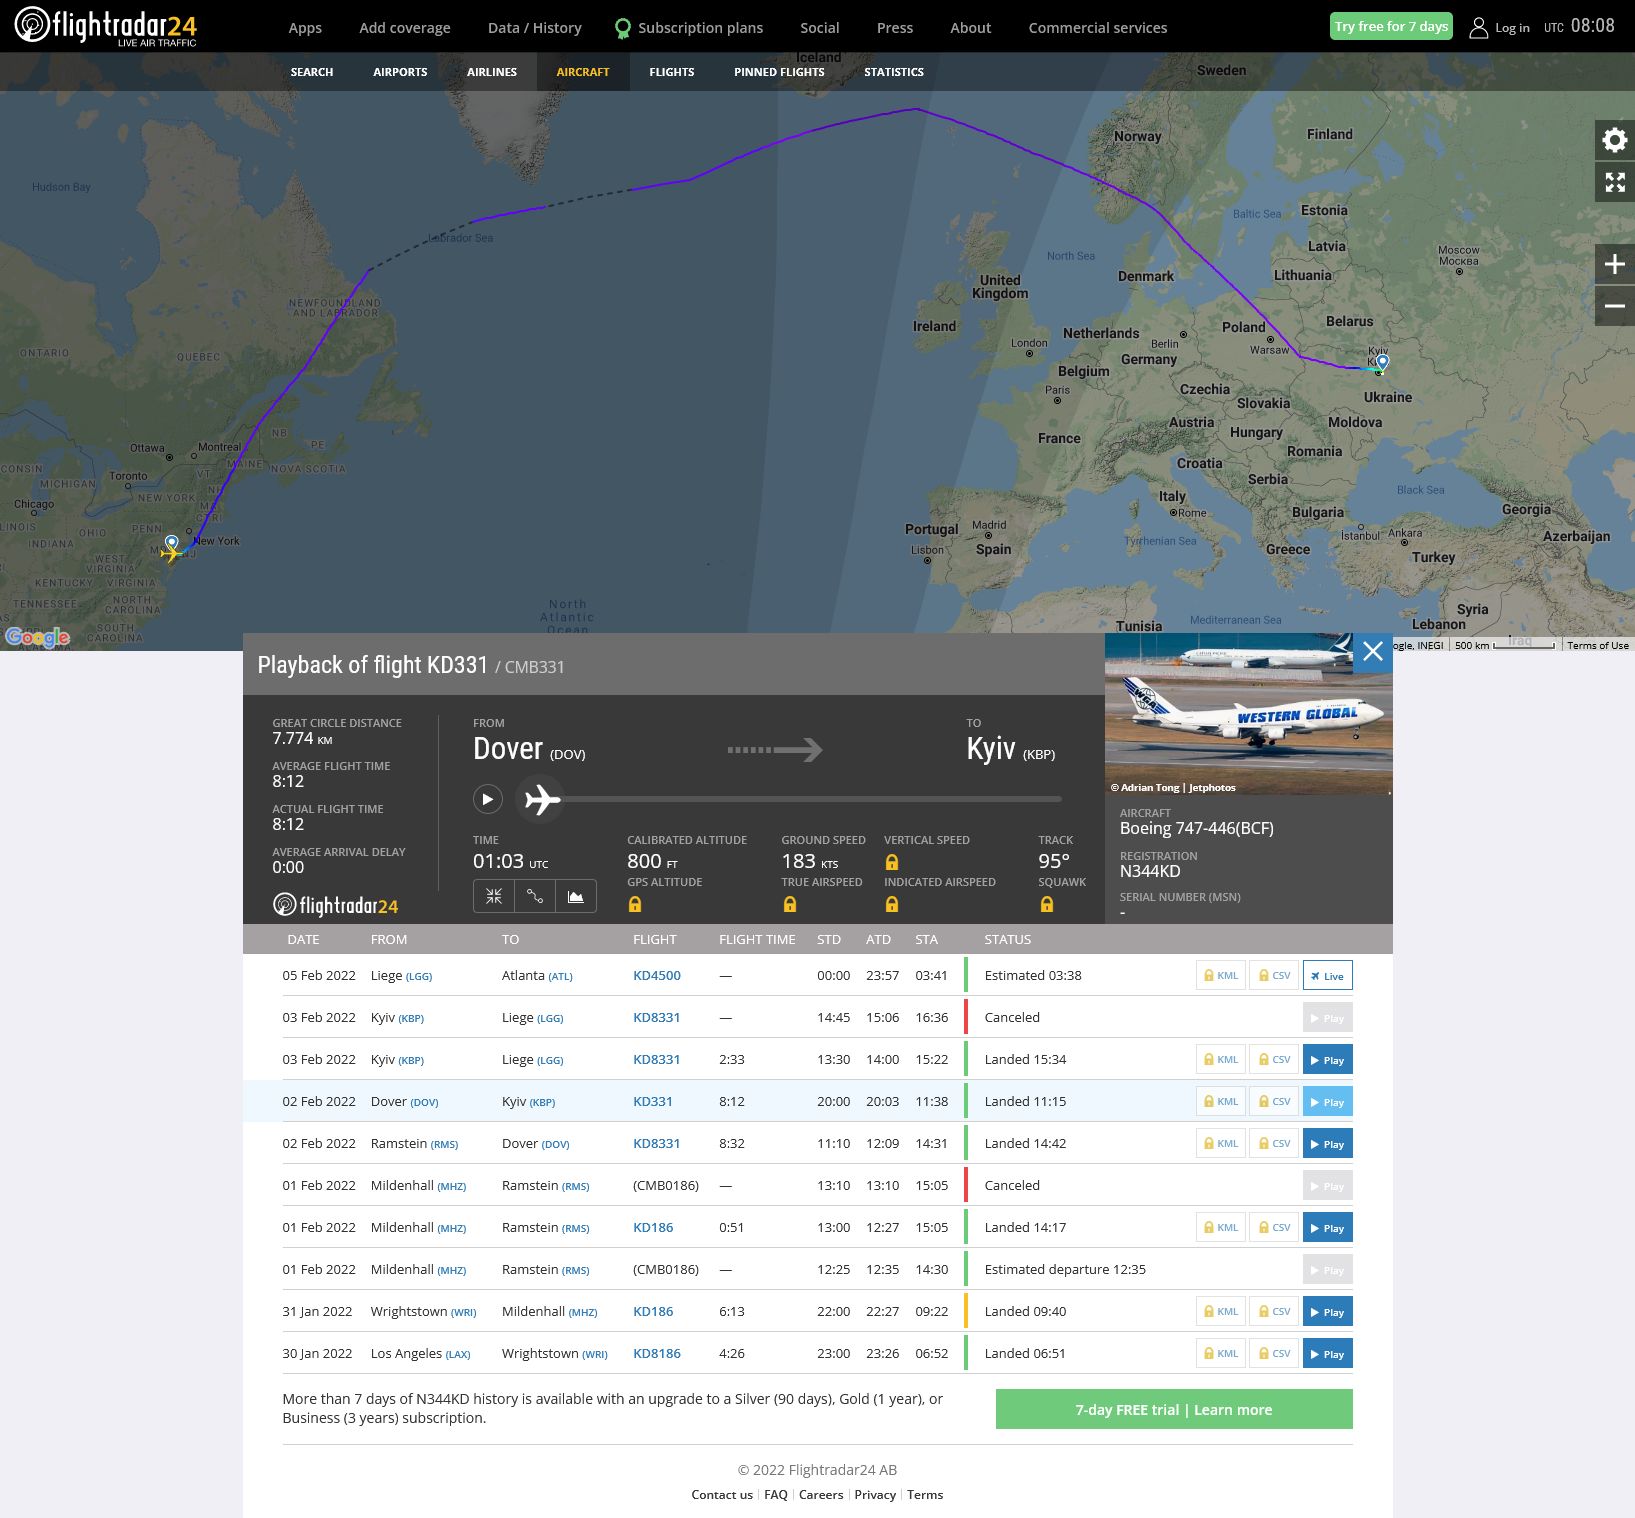This screenshot has height=1518, width=1635.
Task: Show the altitude and speed graph
Action: point(576,896)
